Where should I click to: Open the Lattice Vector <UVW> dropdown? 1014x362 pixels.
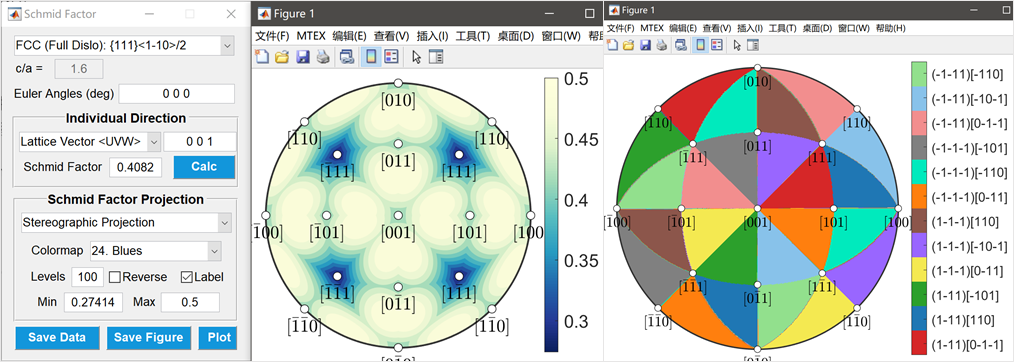pos(89,142)
